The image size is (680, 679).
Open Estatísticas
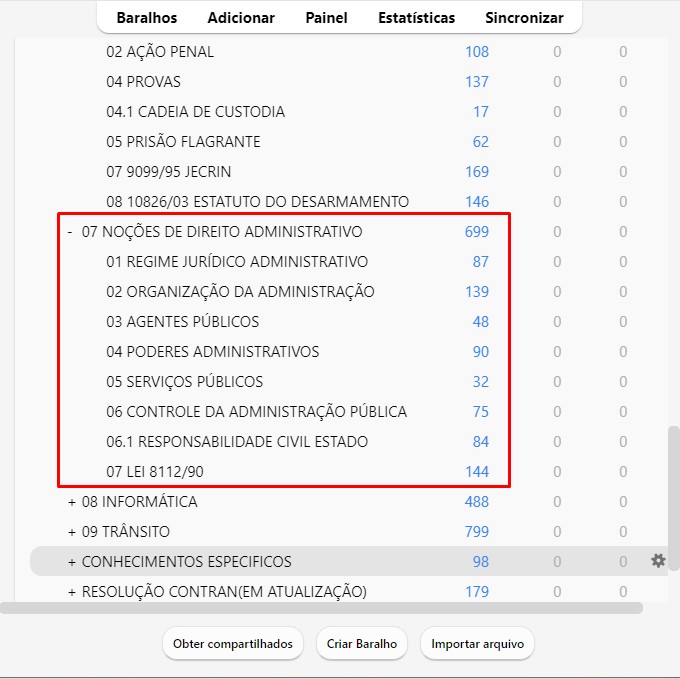[416, 18]
